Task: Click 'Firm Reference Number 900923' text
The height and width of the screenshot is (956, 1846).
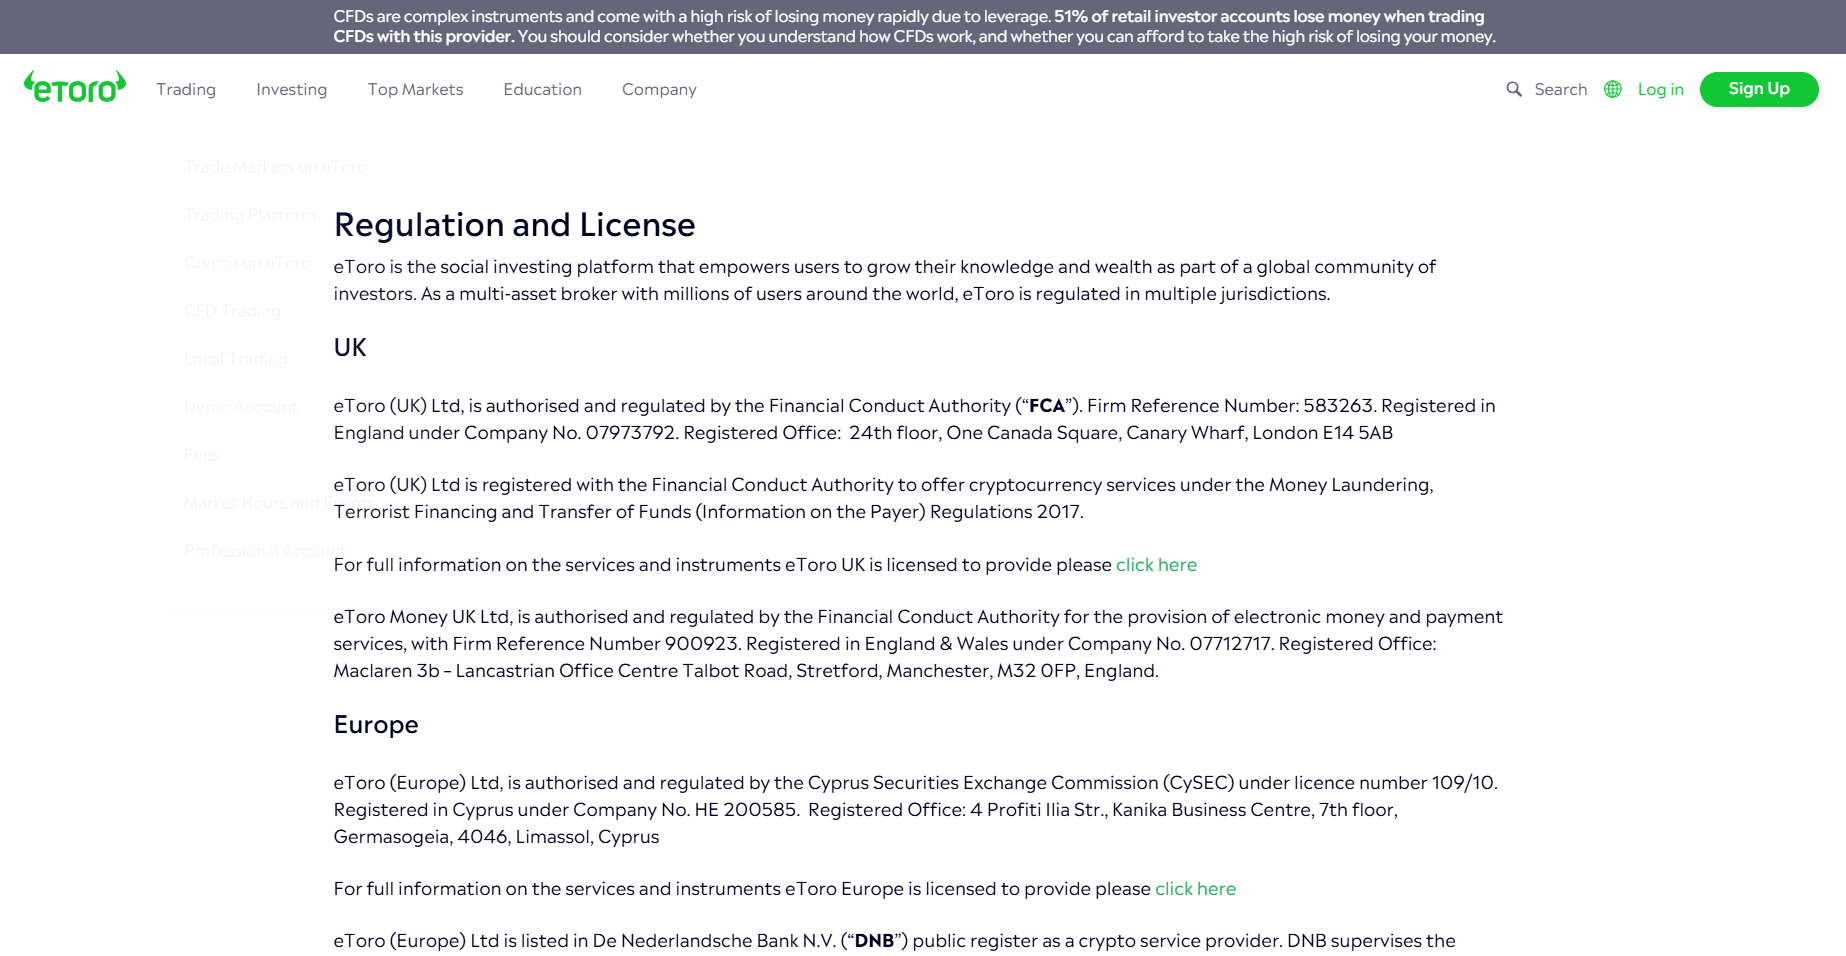Action: (x=596, y=644)
